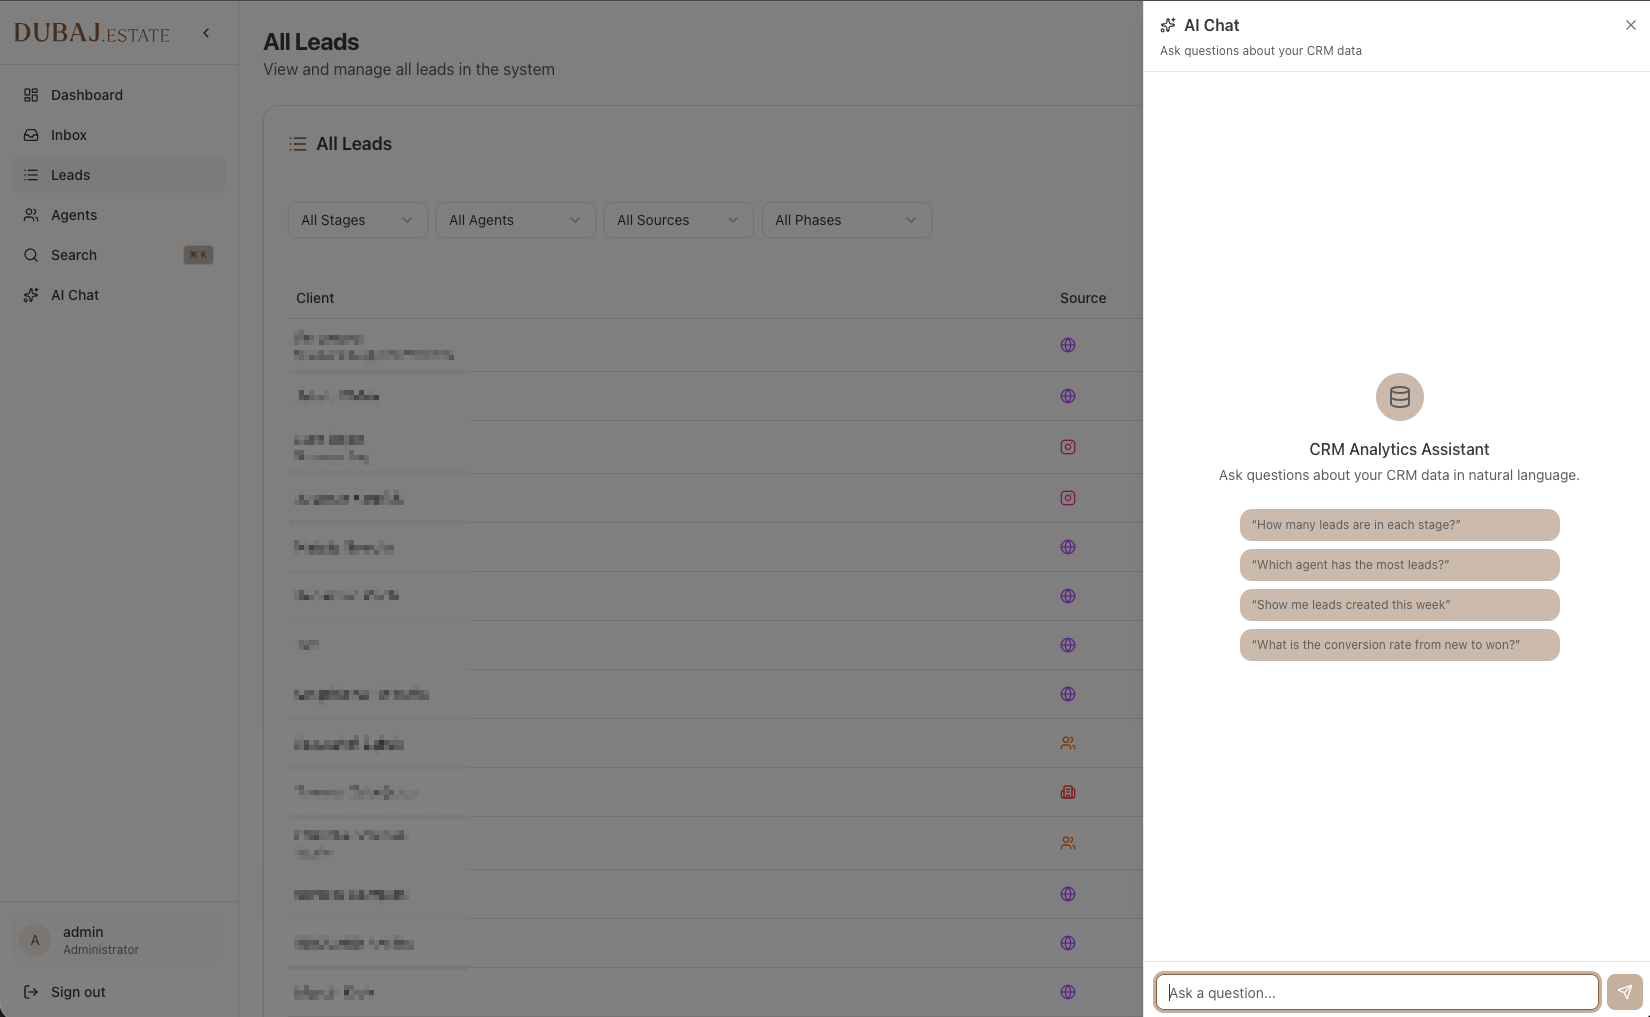Click the ⌘K shortcut badge
This screenshot has width=1650, height=1017.
(x=198, y=255)
